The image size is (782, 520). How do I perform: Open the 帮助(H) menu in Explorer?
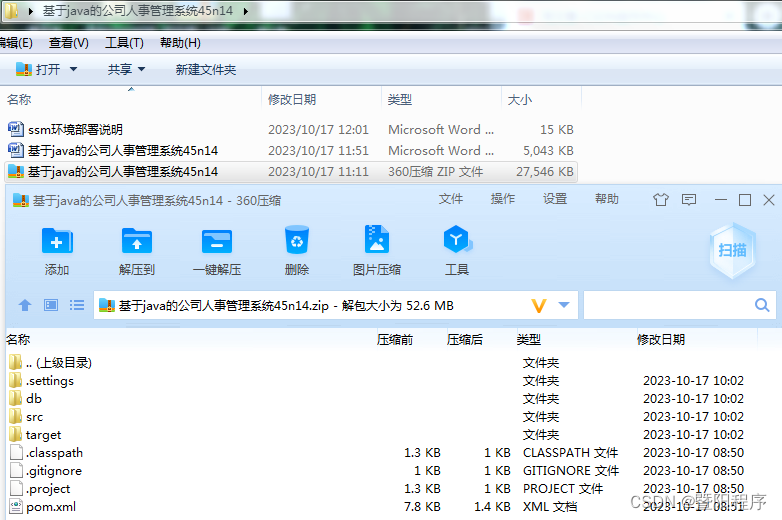pyautogui.click(x=180, y=43)
